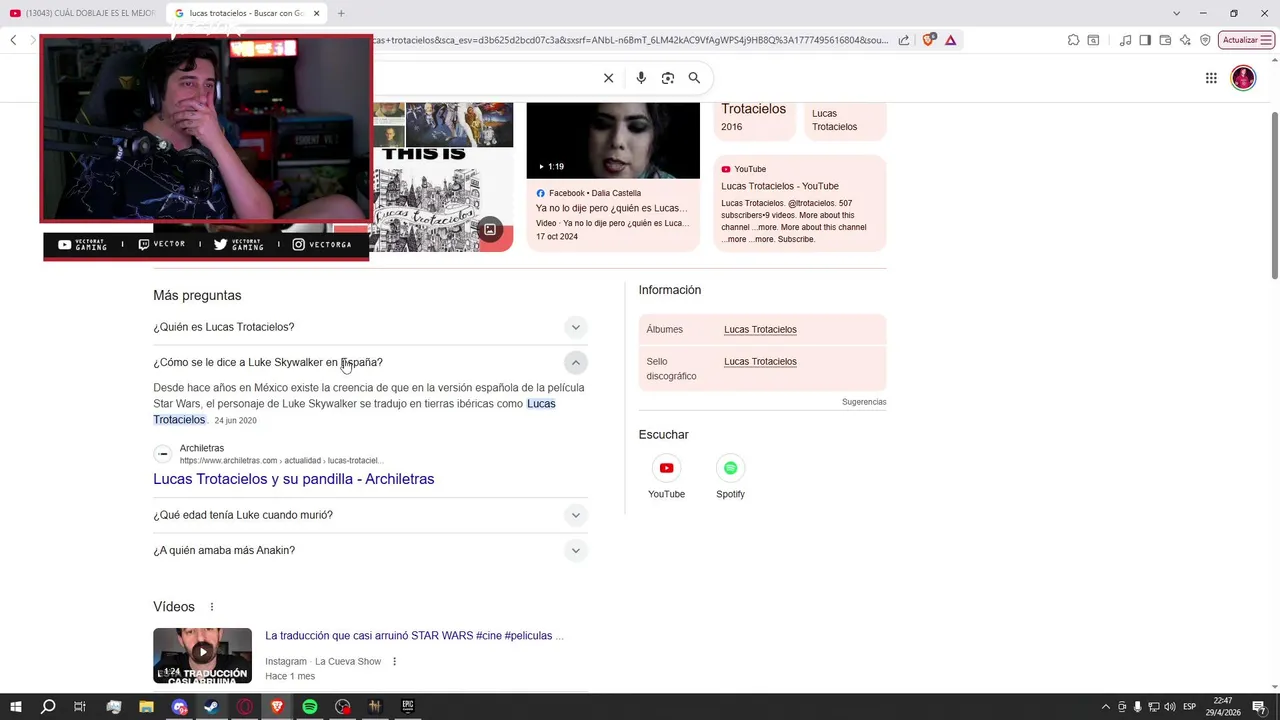
Task: Open Opera GX from the taskbar
Action: coord(244,707)
